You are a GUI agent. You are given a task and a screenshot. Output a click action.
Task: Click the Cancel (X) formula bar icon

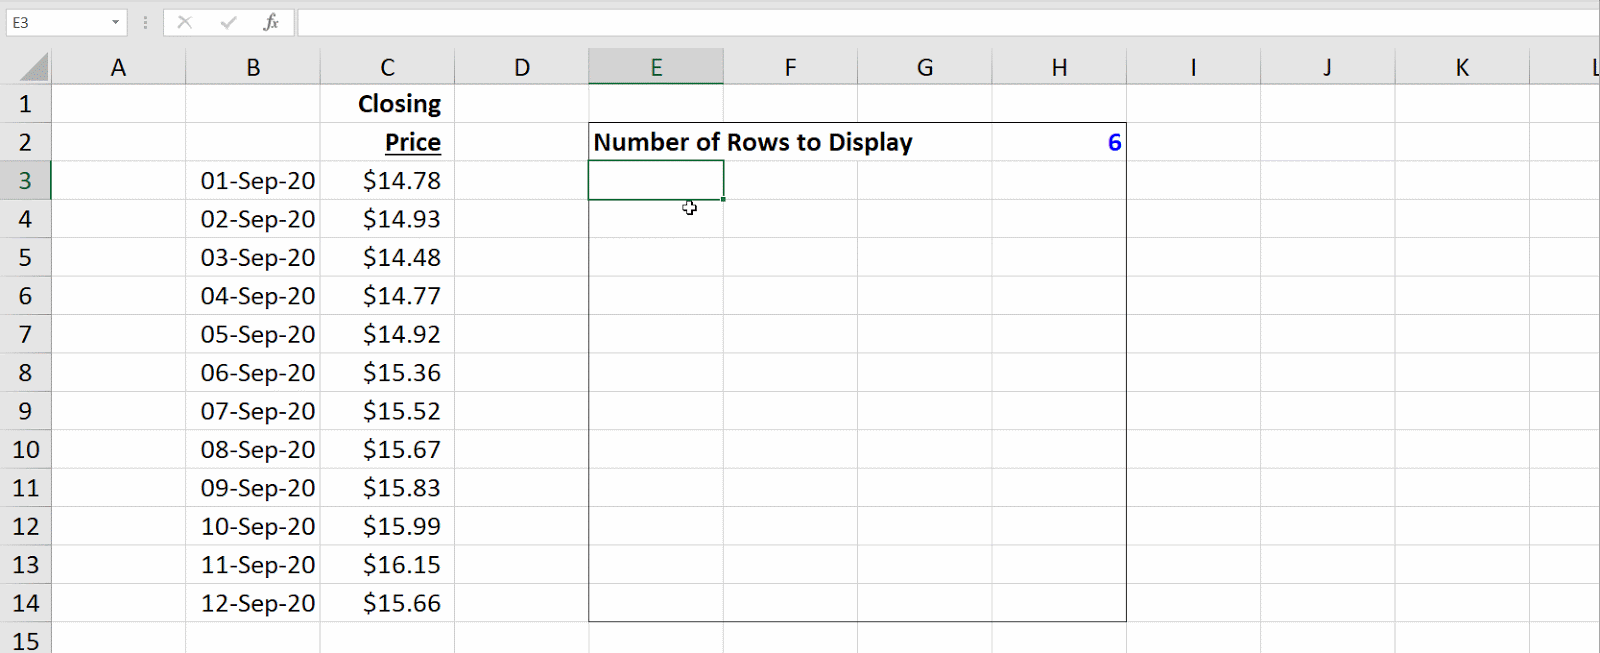tap(184, 22)
